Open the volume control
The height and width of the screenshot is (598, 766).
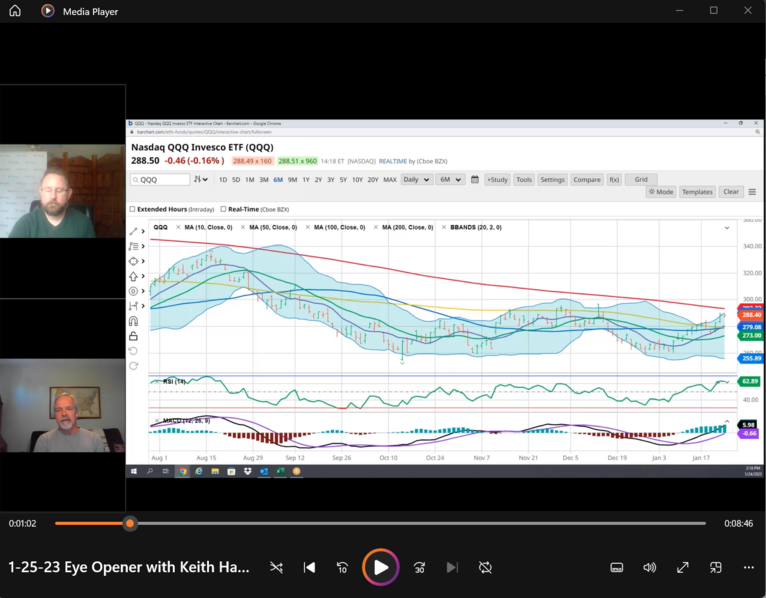pyautogui.click(x=649, y=567)
